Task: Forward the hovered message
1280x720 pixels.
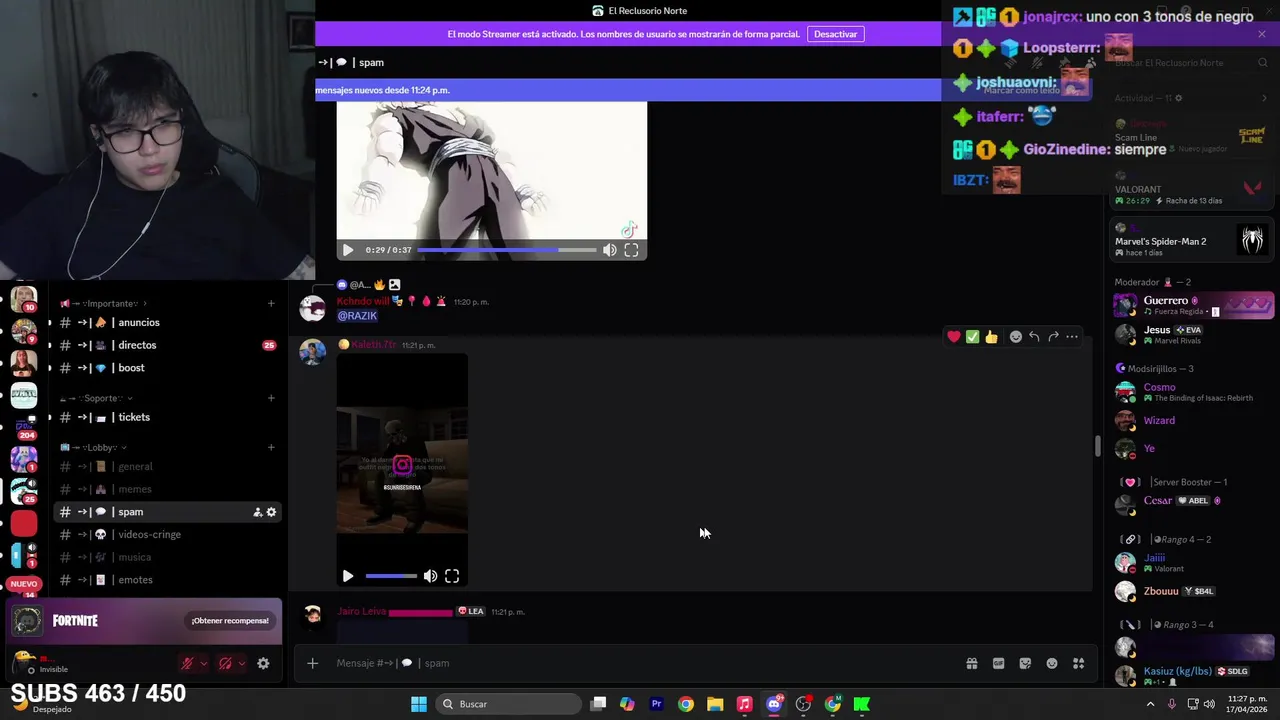Action: [1053, 337]
